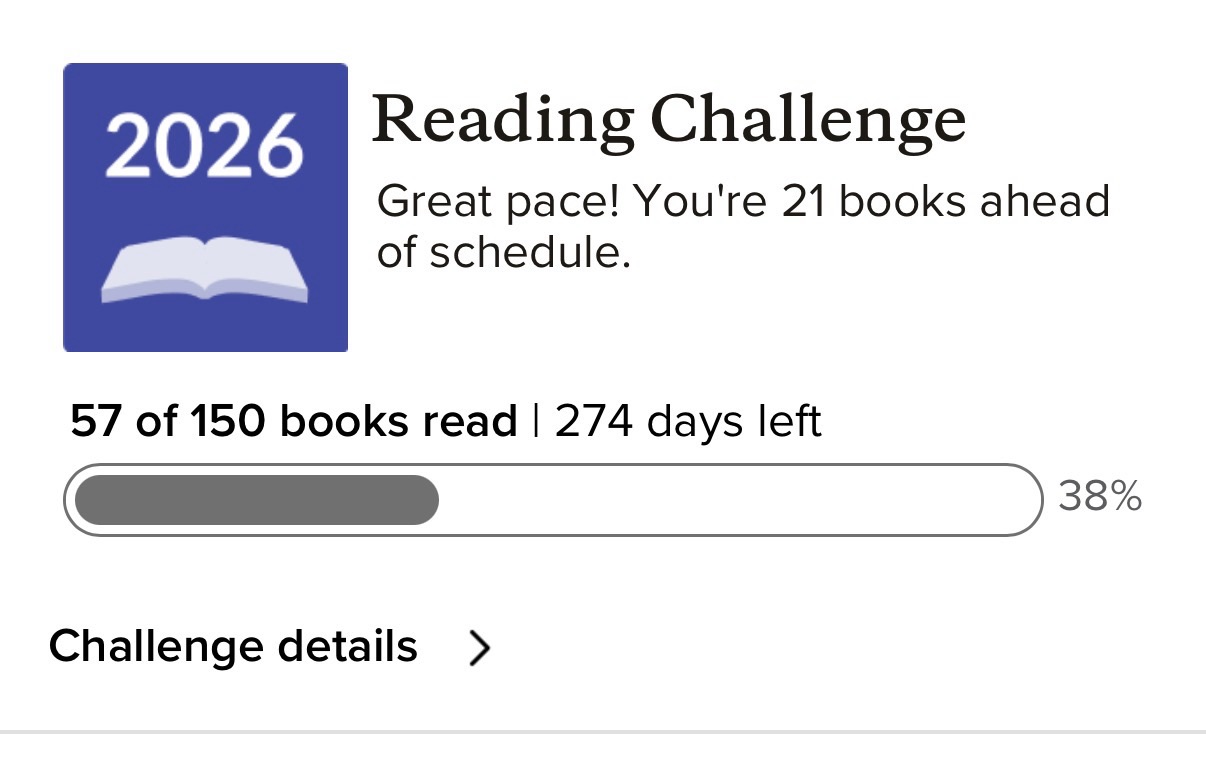This screenshot has width=1206, height=763.
Task: Click the 2026 year number on badge
Action: coord(204,146)
